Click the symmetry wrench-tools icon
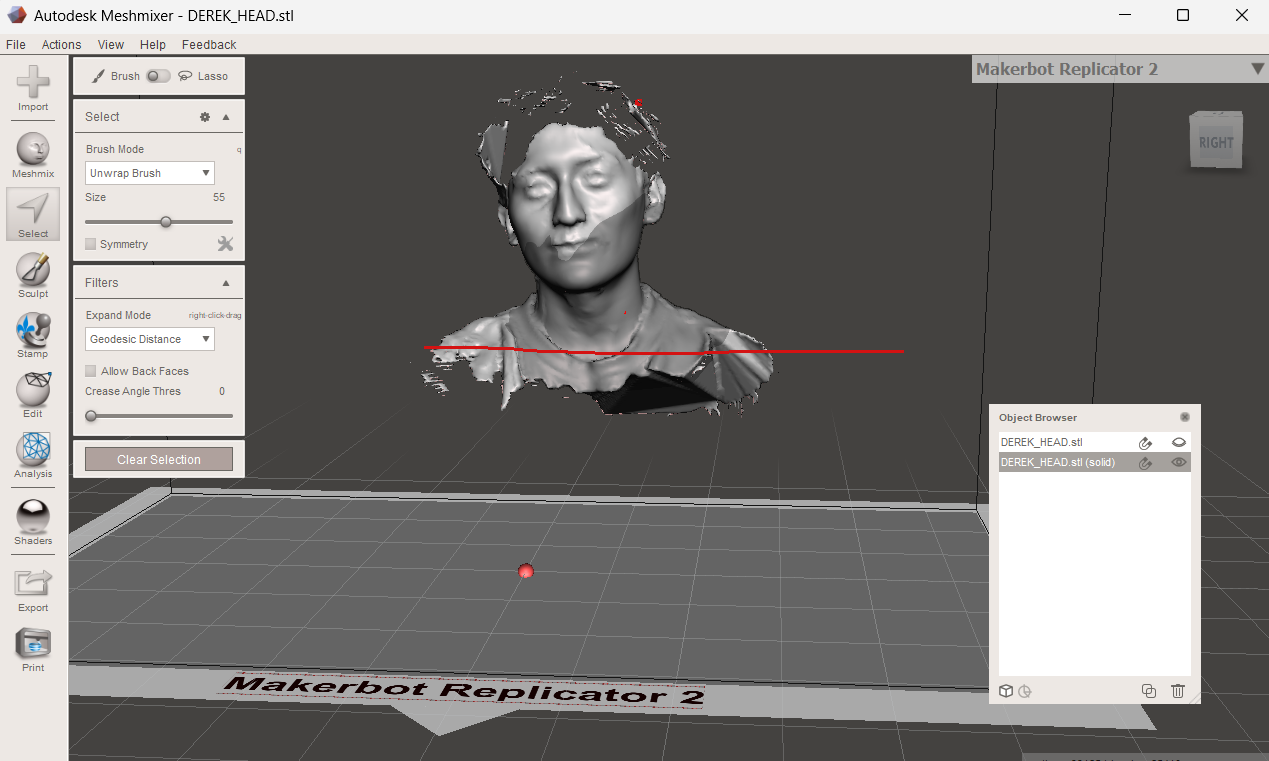Viewport: 1269px width, 761px height. (225, 244)
